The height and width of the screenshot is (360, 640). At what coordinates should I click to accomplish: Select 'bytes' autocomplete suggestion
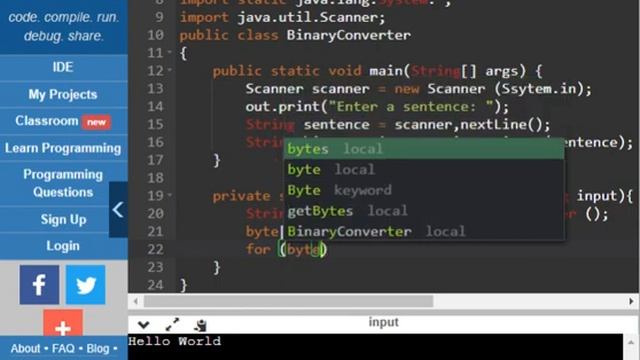point(424,149)
